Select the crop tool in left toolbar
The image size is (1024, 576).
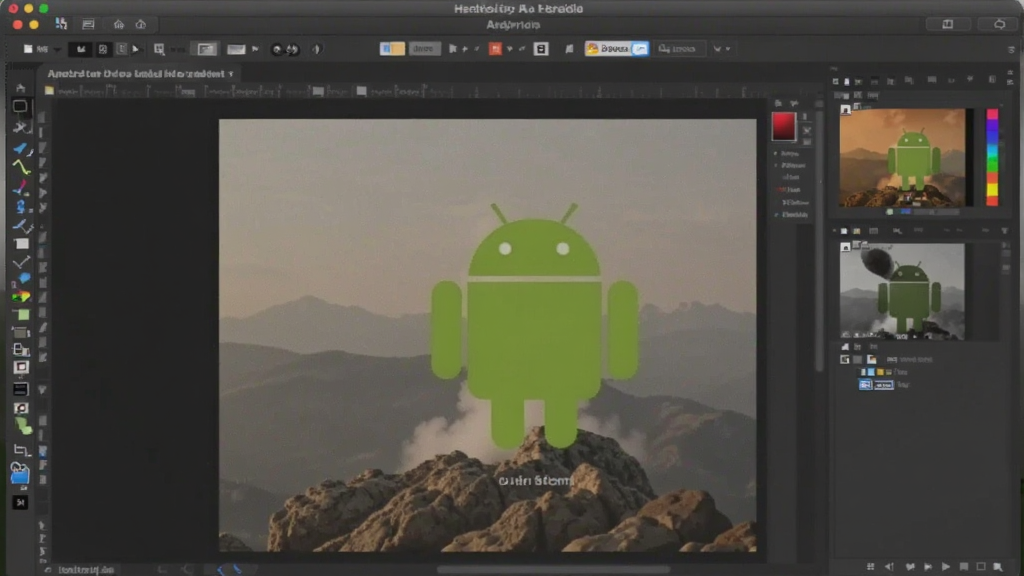[x=21, y=450]
